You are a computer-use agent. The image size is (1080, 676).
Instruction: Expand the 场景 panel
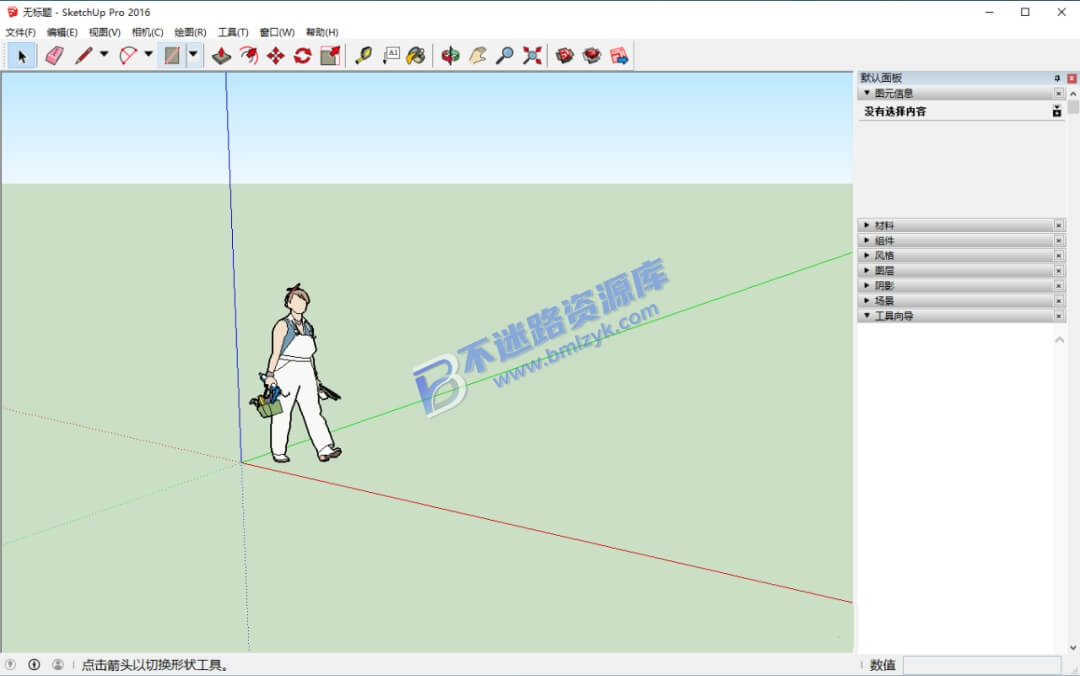(x=867, y=300)
